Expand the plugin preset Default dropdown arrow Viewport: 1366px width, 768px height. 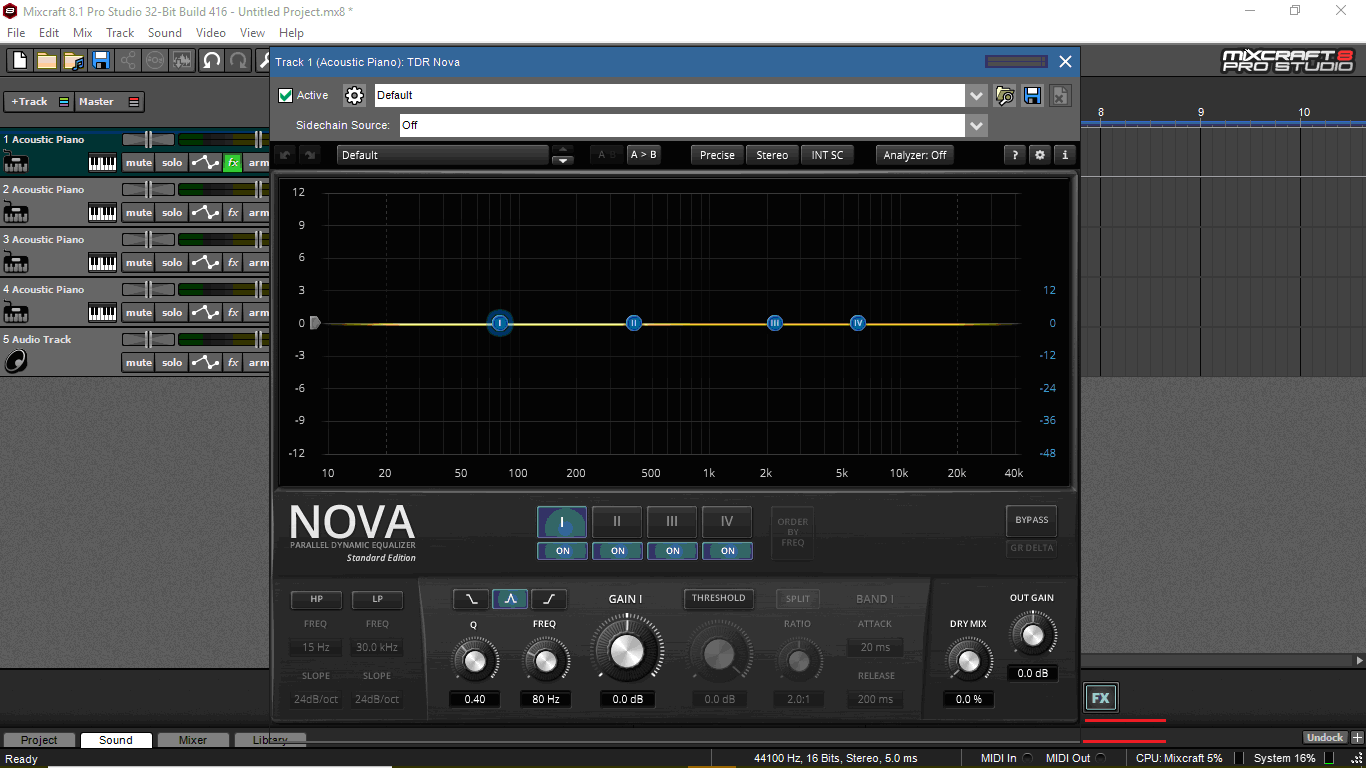click(977, 96)
